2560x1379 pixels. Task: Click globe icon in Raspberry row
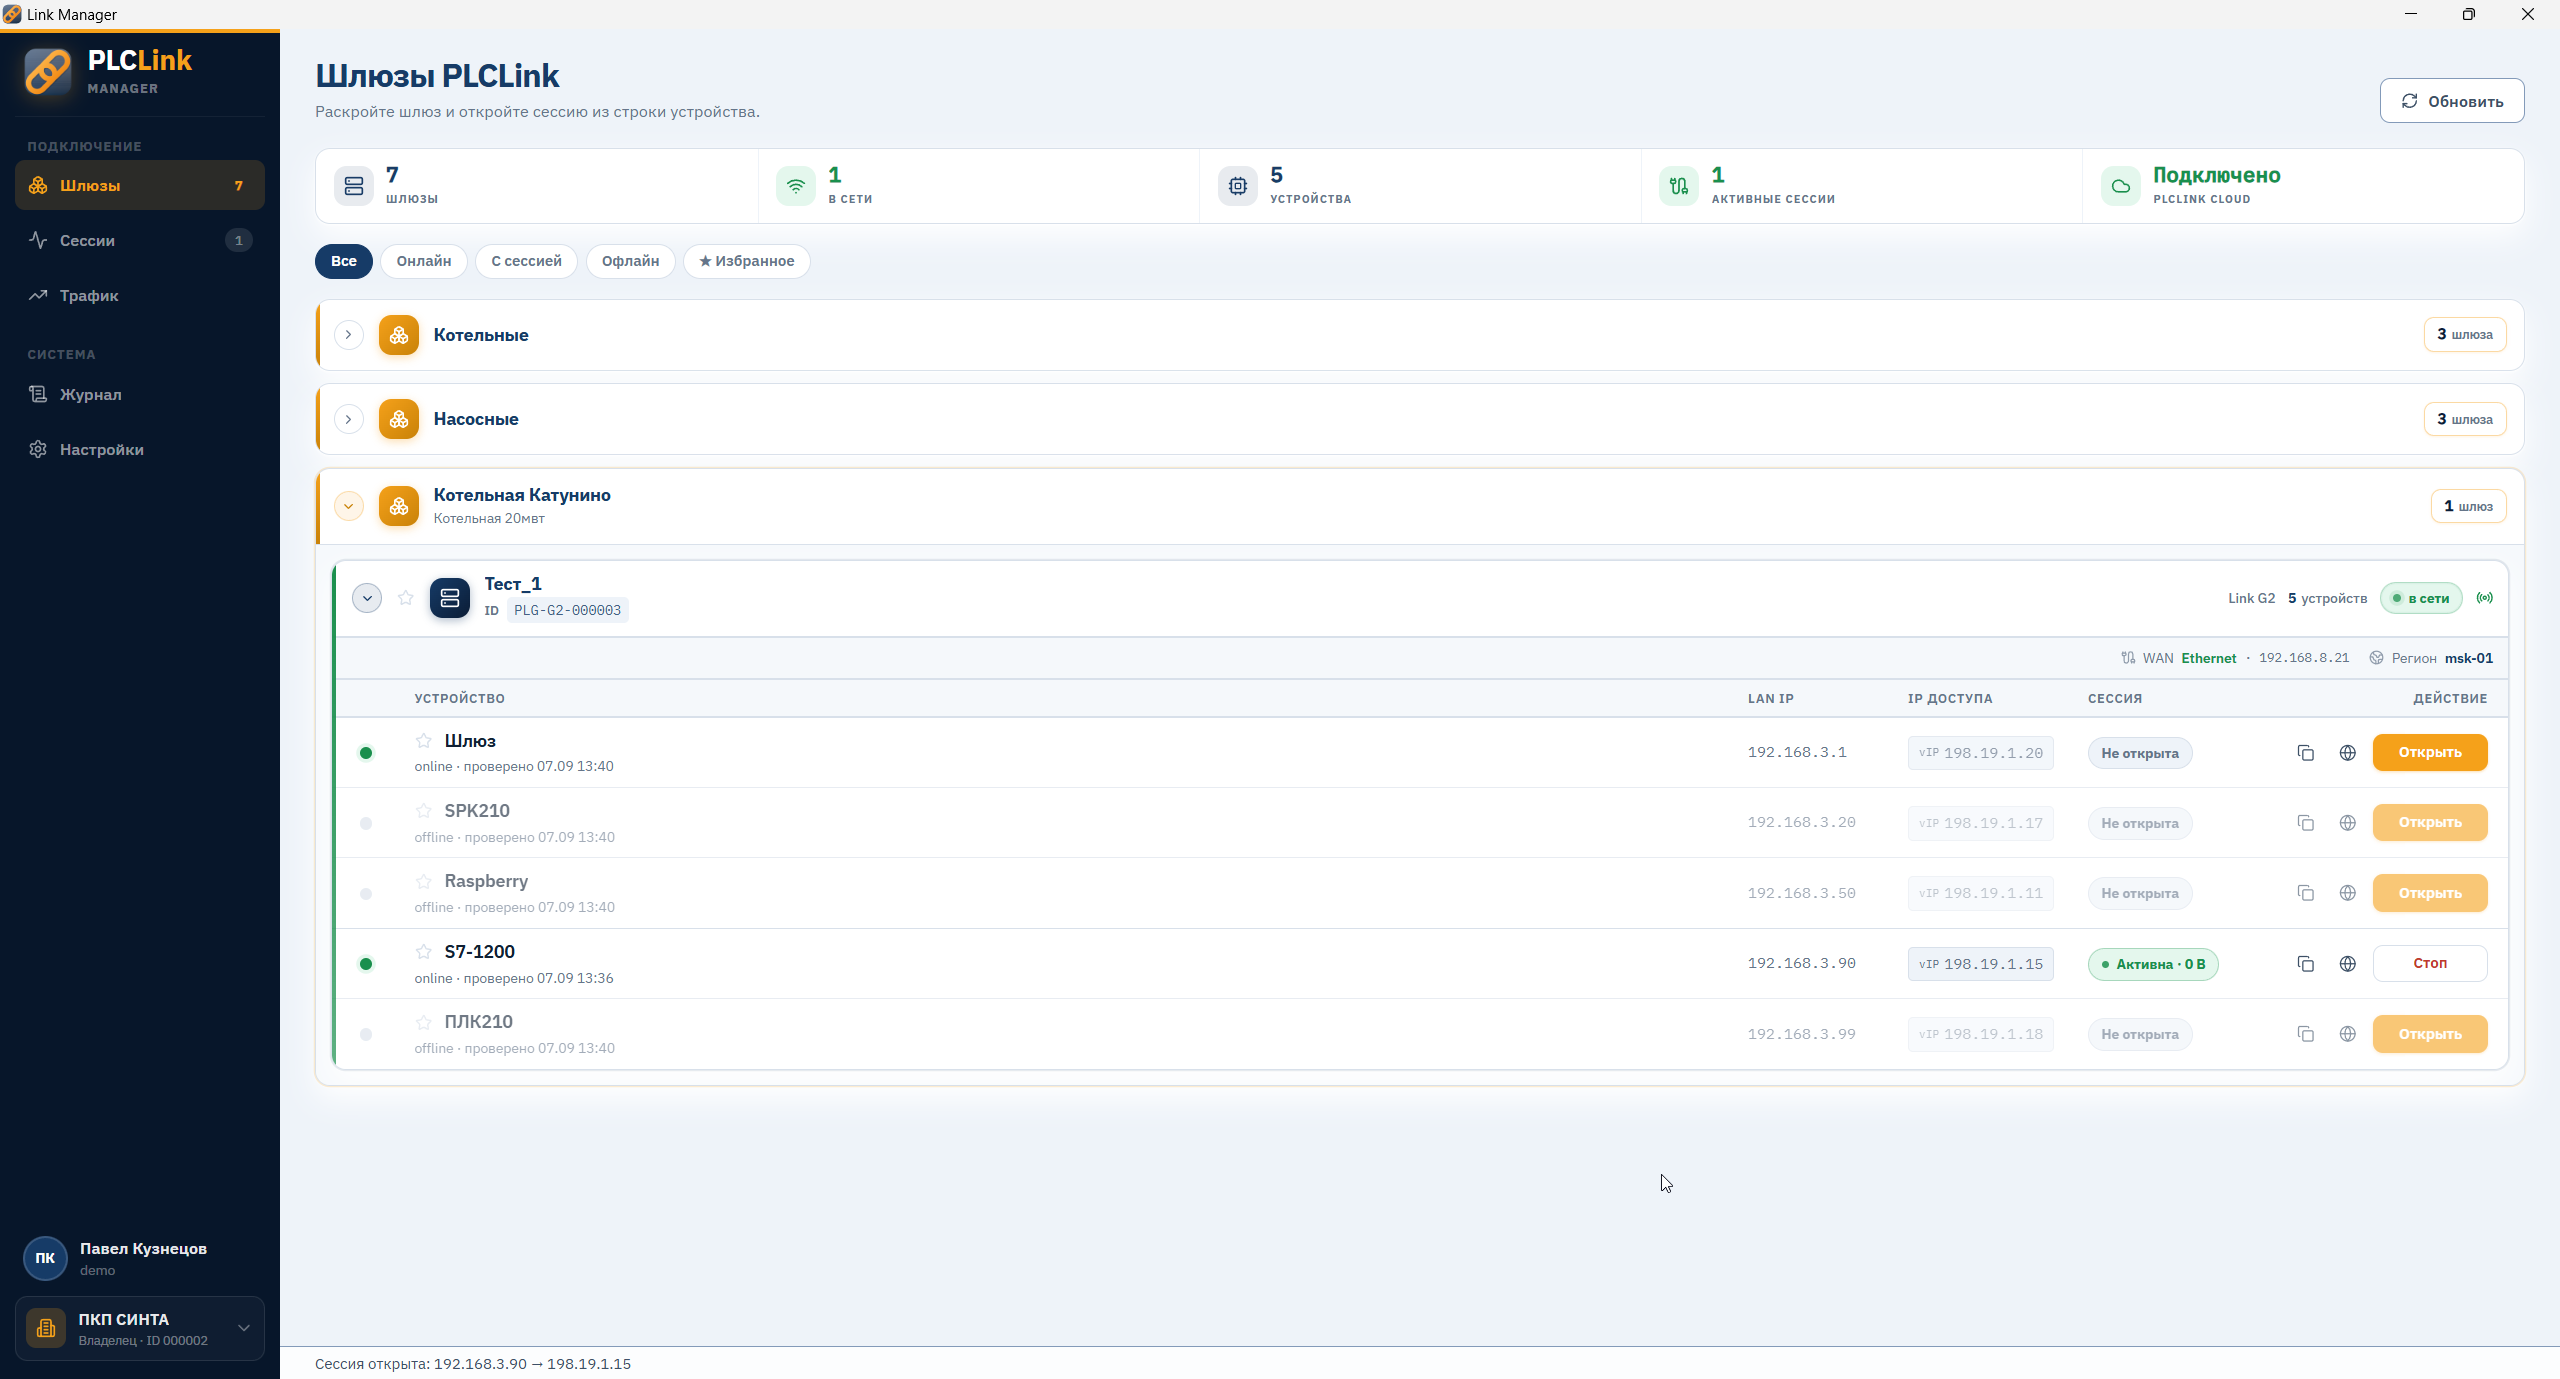pos(2347,893)
